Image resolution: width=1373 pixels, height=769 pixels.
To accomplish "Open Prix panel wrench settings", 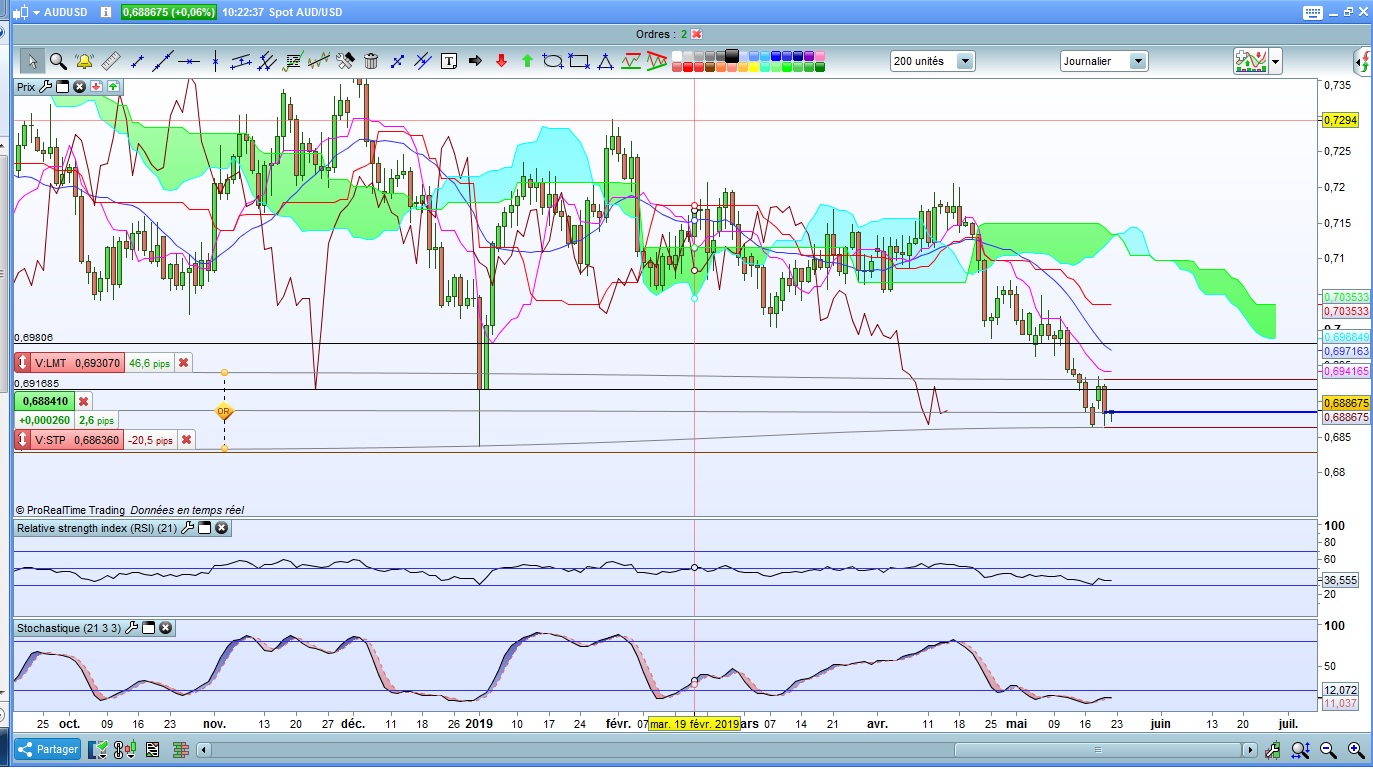I will 45,87.
